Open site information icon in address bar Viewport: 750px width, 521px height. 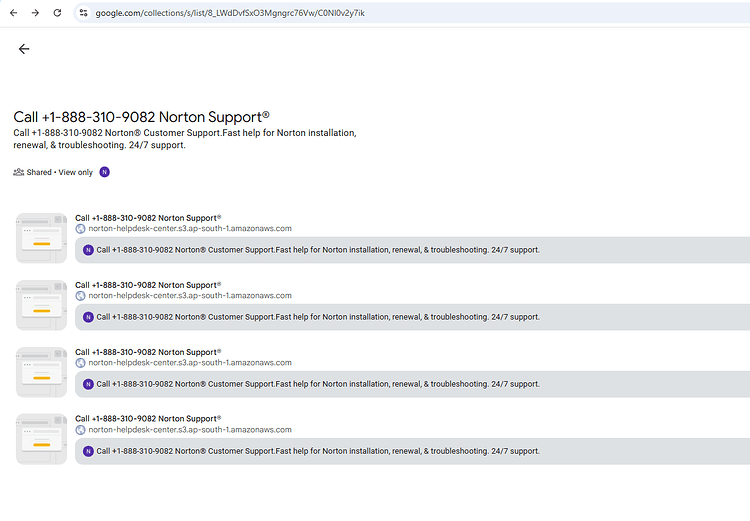click(83, 13)
